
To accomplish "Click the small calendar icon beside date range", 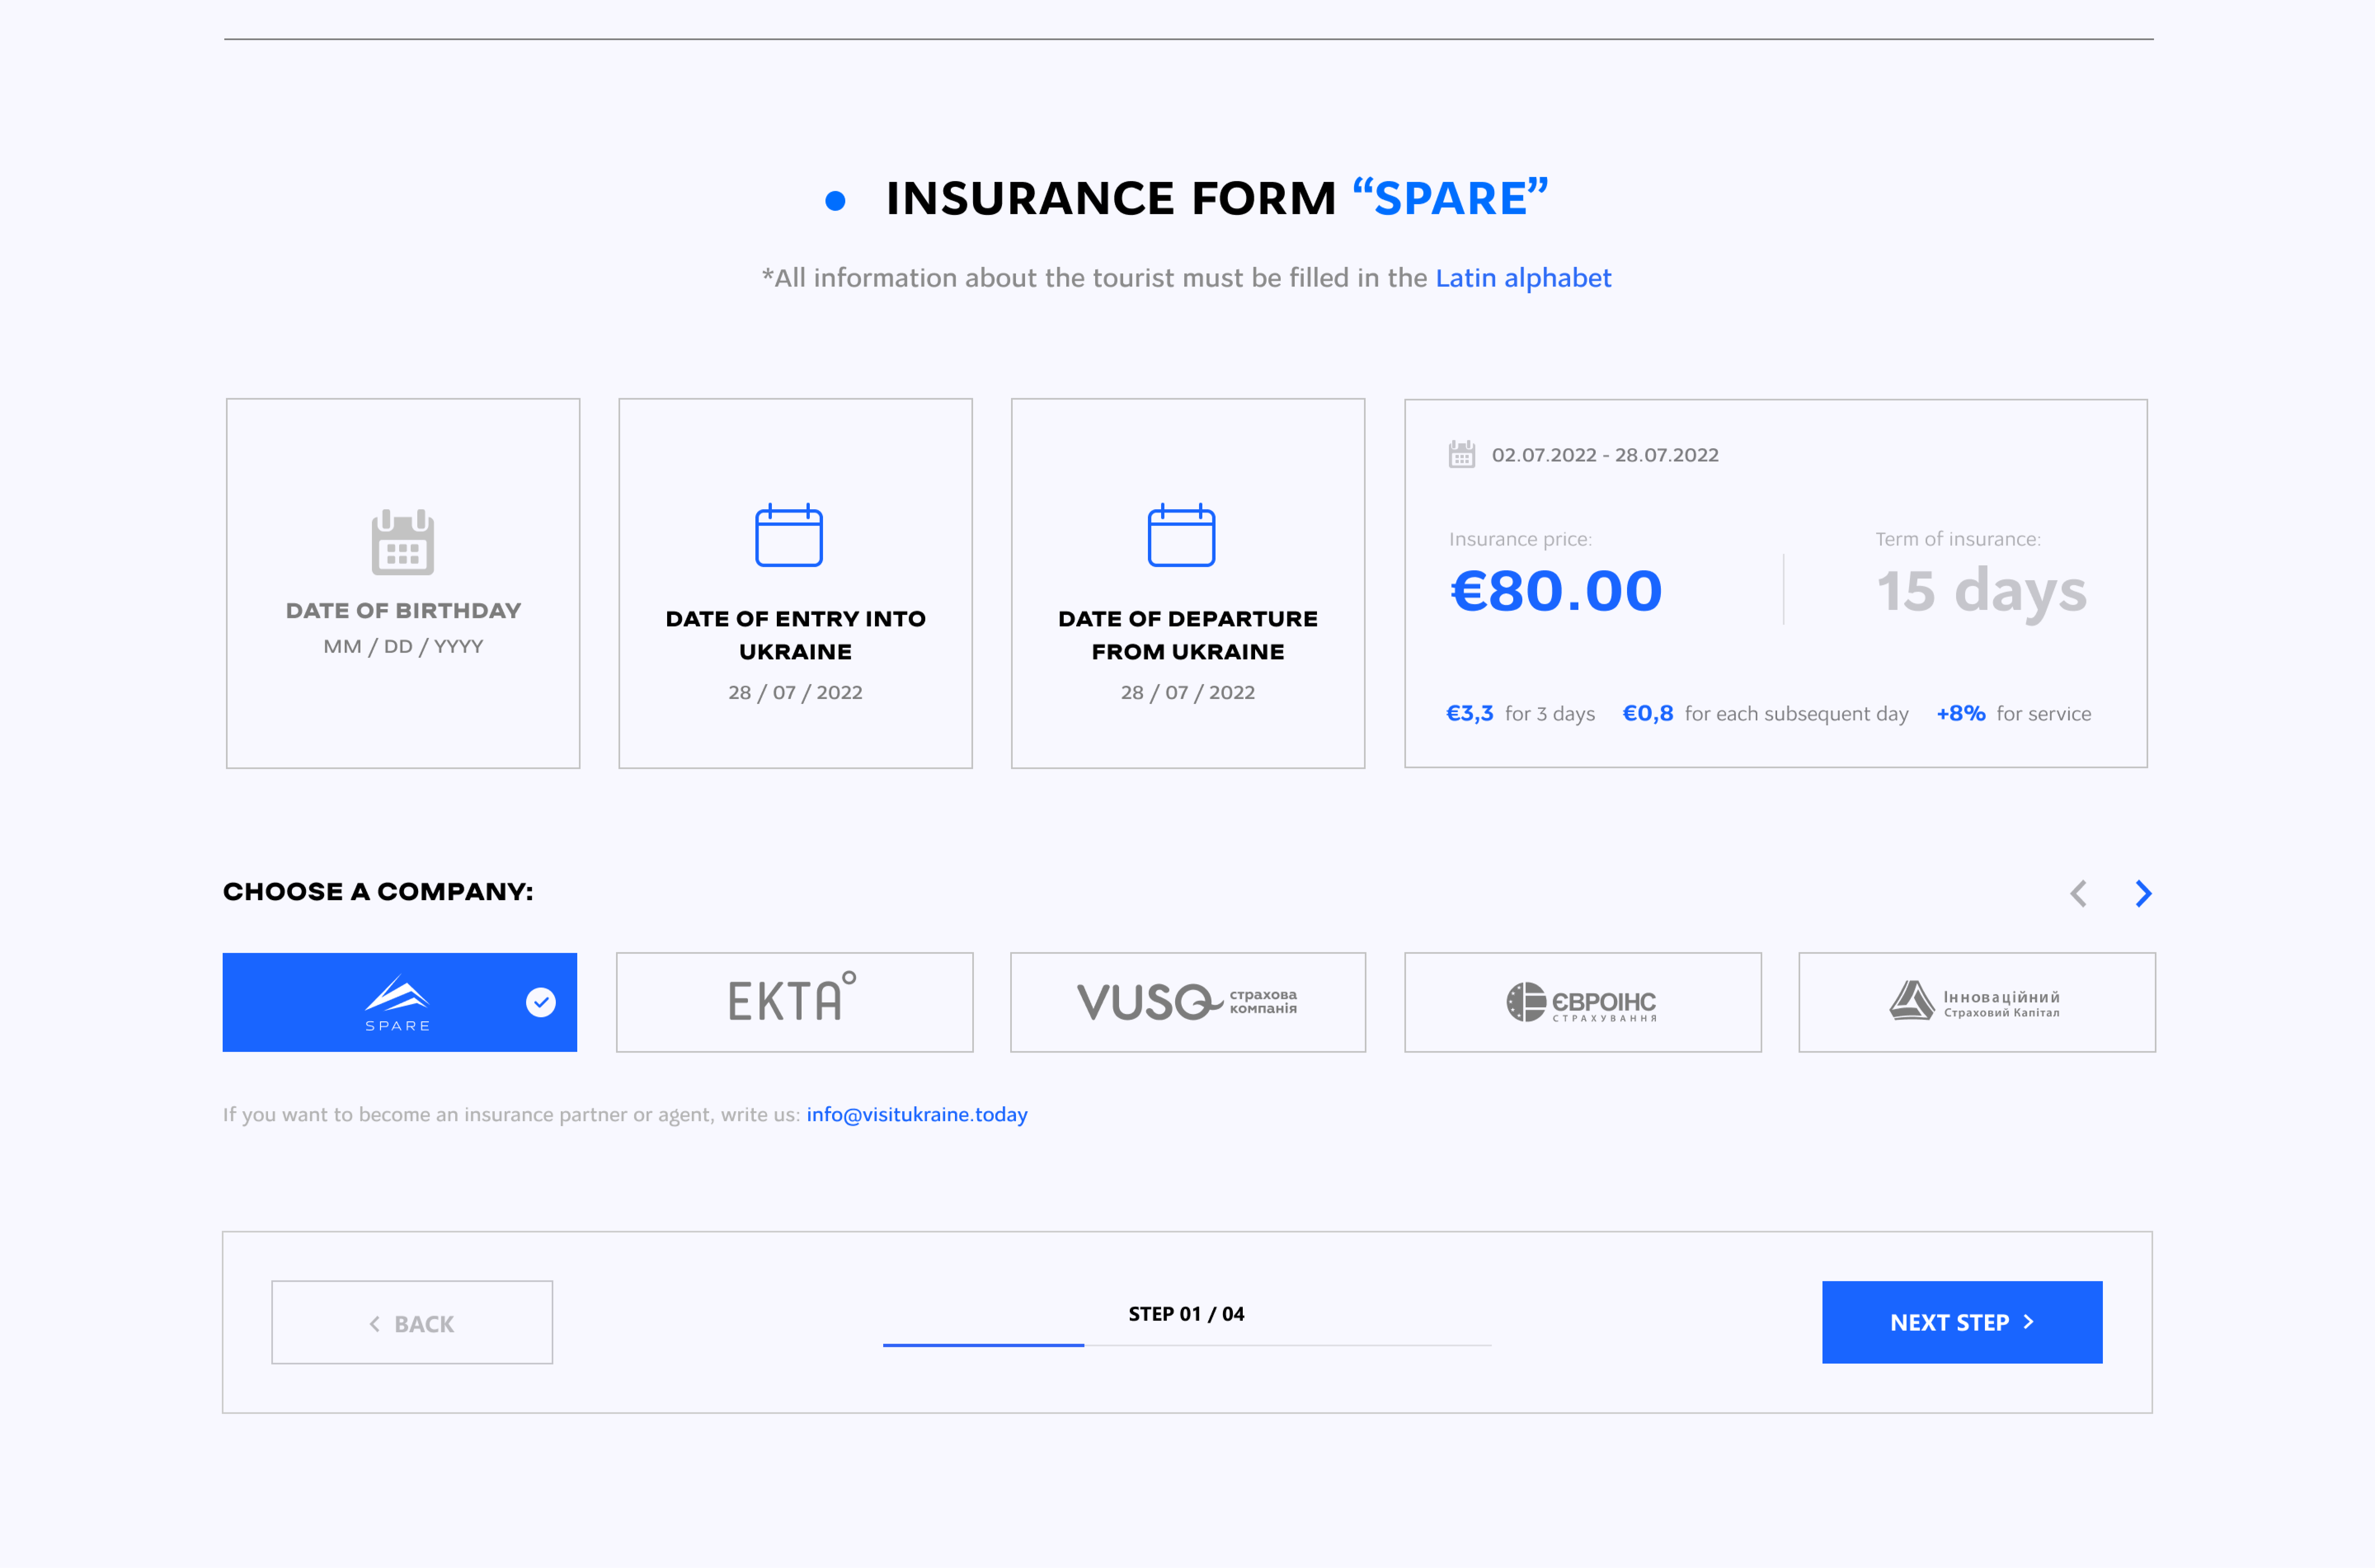I will 1461,455.
